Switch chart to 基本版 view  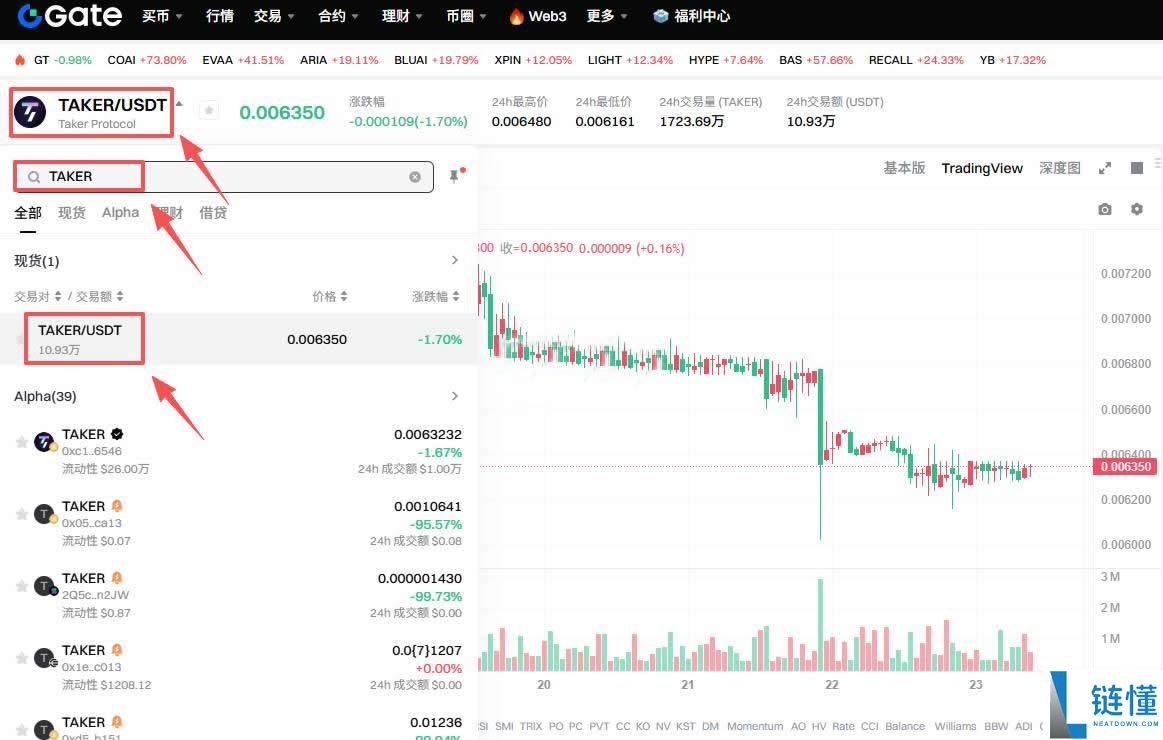point(904,168)
